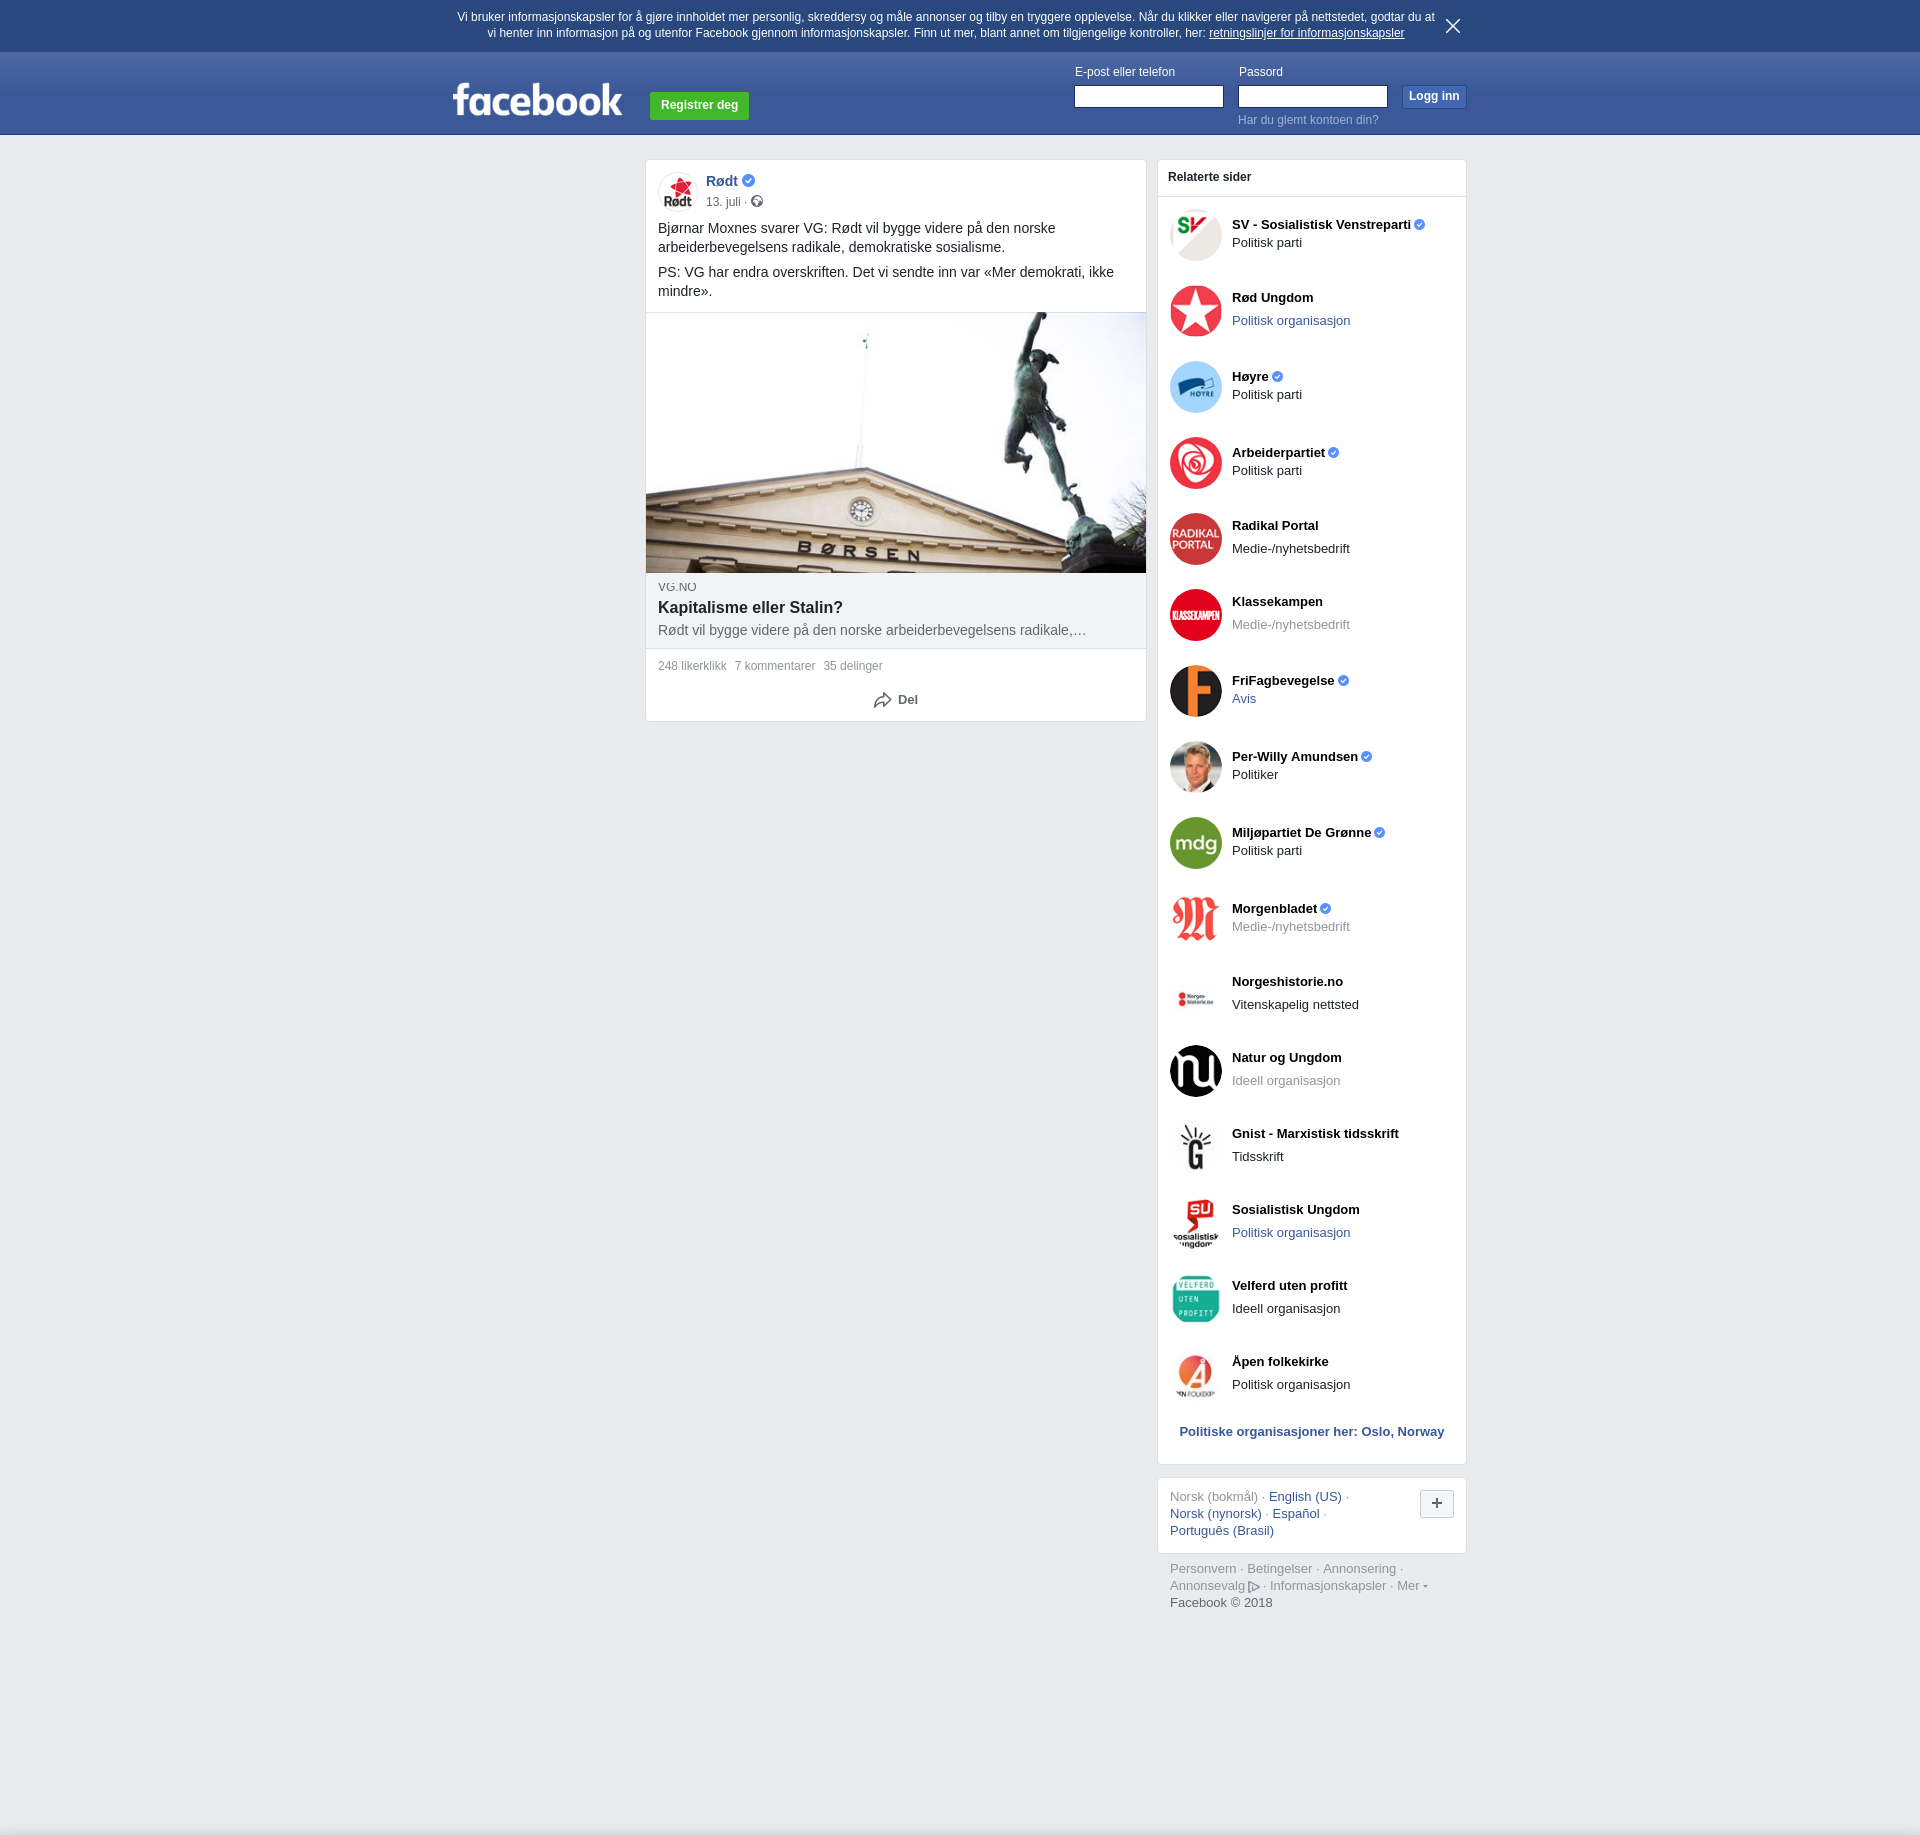Open Åpen folkekirke page name
The image size is (1920, 1835).
[1280, 1362]
